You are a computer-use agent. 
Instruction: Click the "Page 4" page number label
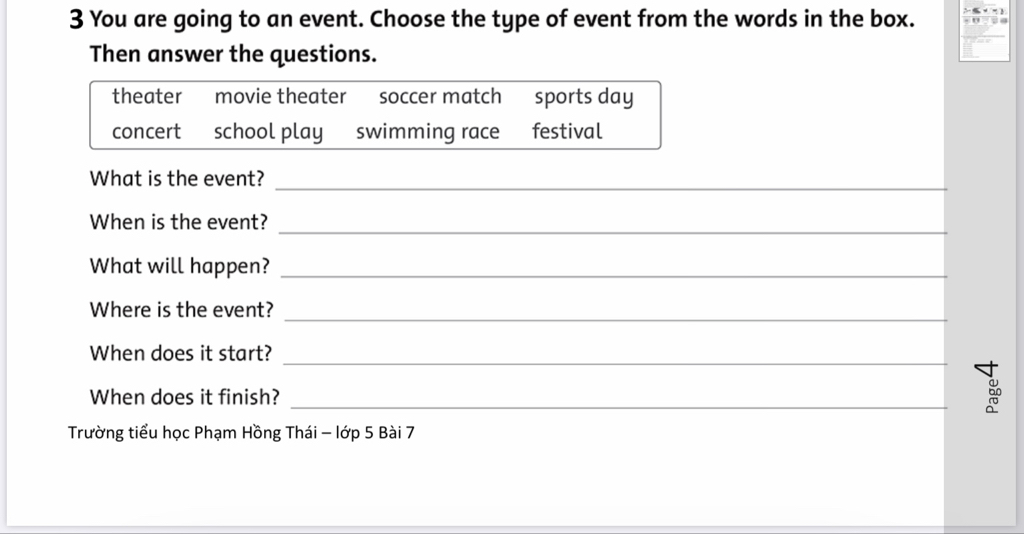coord(987,387)
